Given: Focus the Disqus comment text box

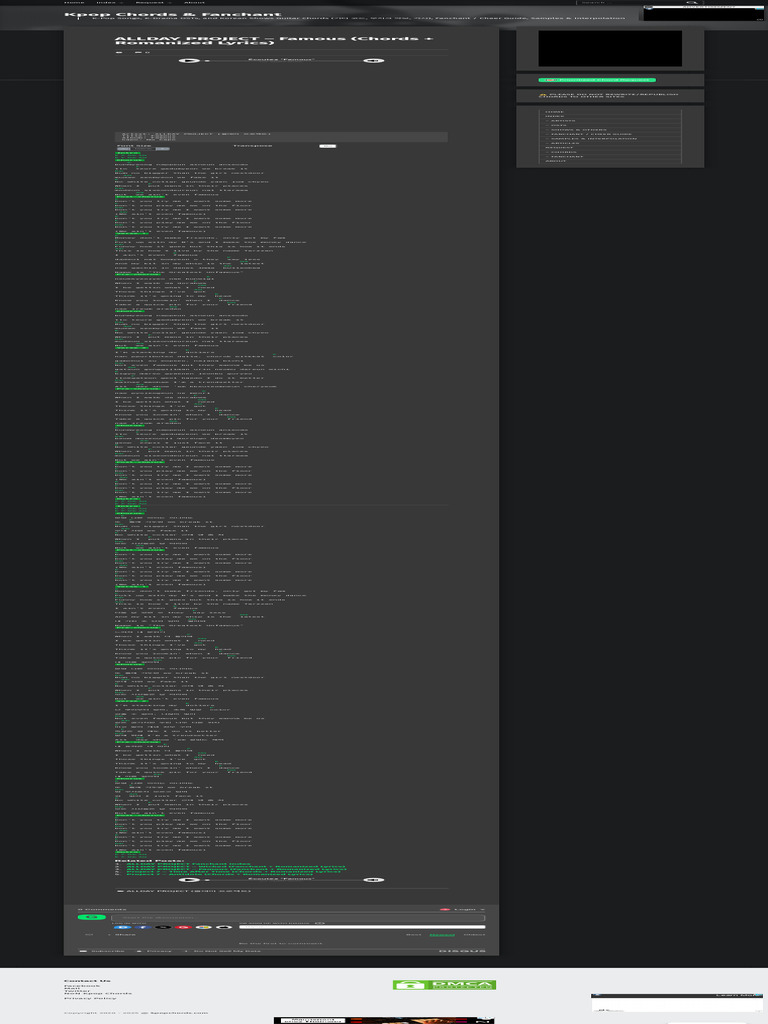Looking at the screenshot, I should [x=298, y=918].
